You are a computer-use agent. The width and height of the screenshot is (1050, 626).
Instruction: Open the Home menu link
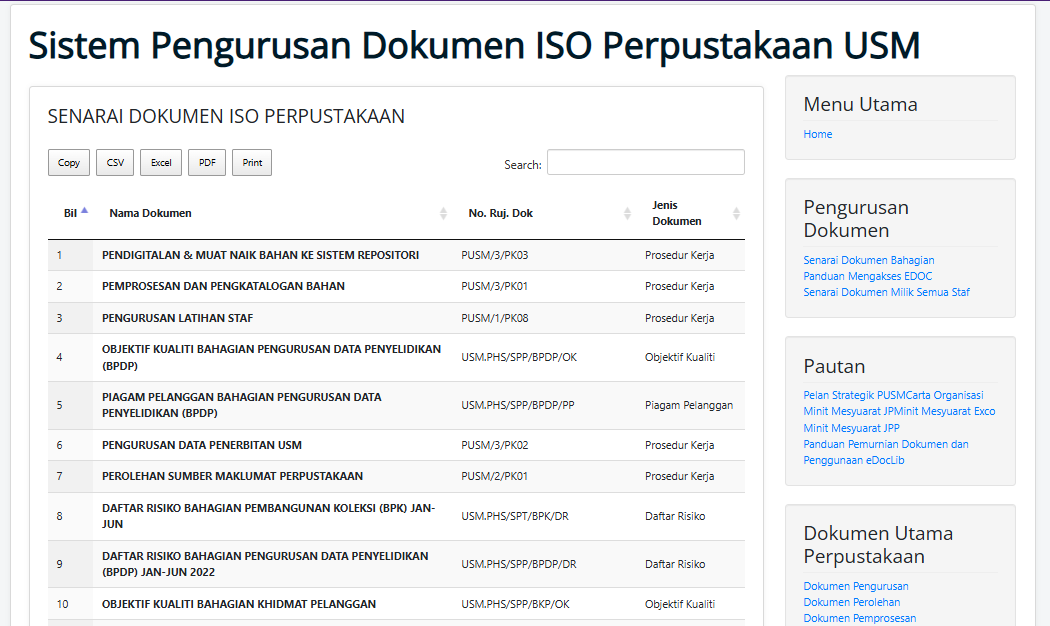(817, 134)
